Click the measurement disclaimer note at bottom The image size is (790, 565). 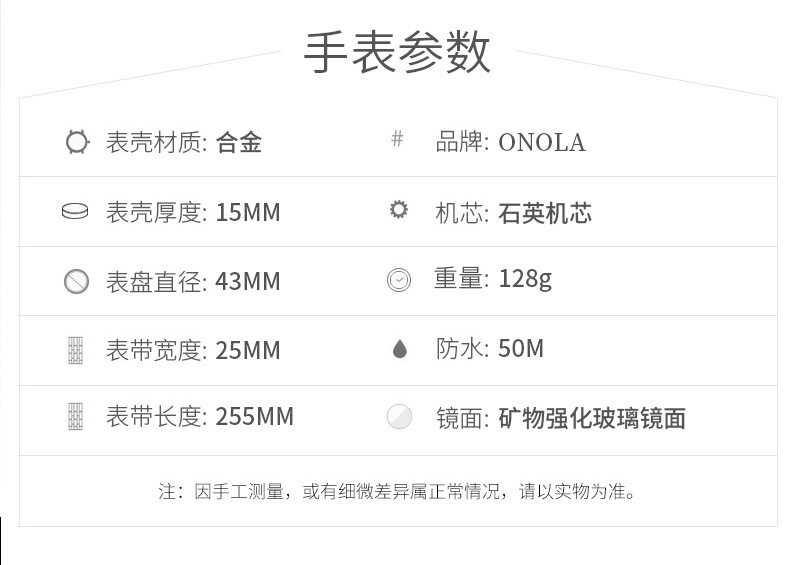pos(397,492)
